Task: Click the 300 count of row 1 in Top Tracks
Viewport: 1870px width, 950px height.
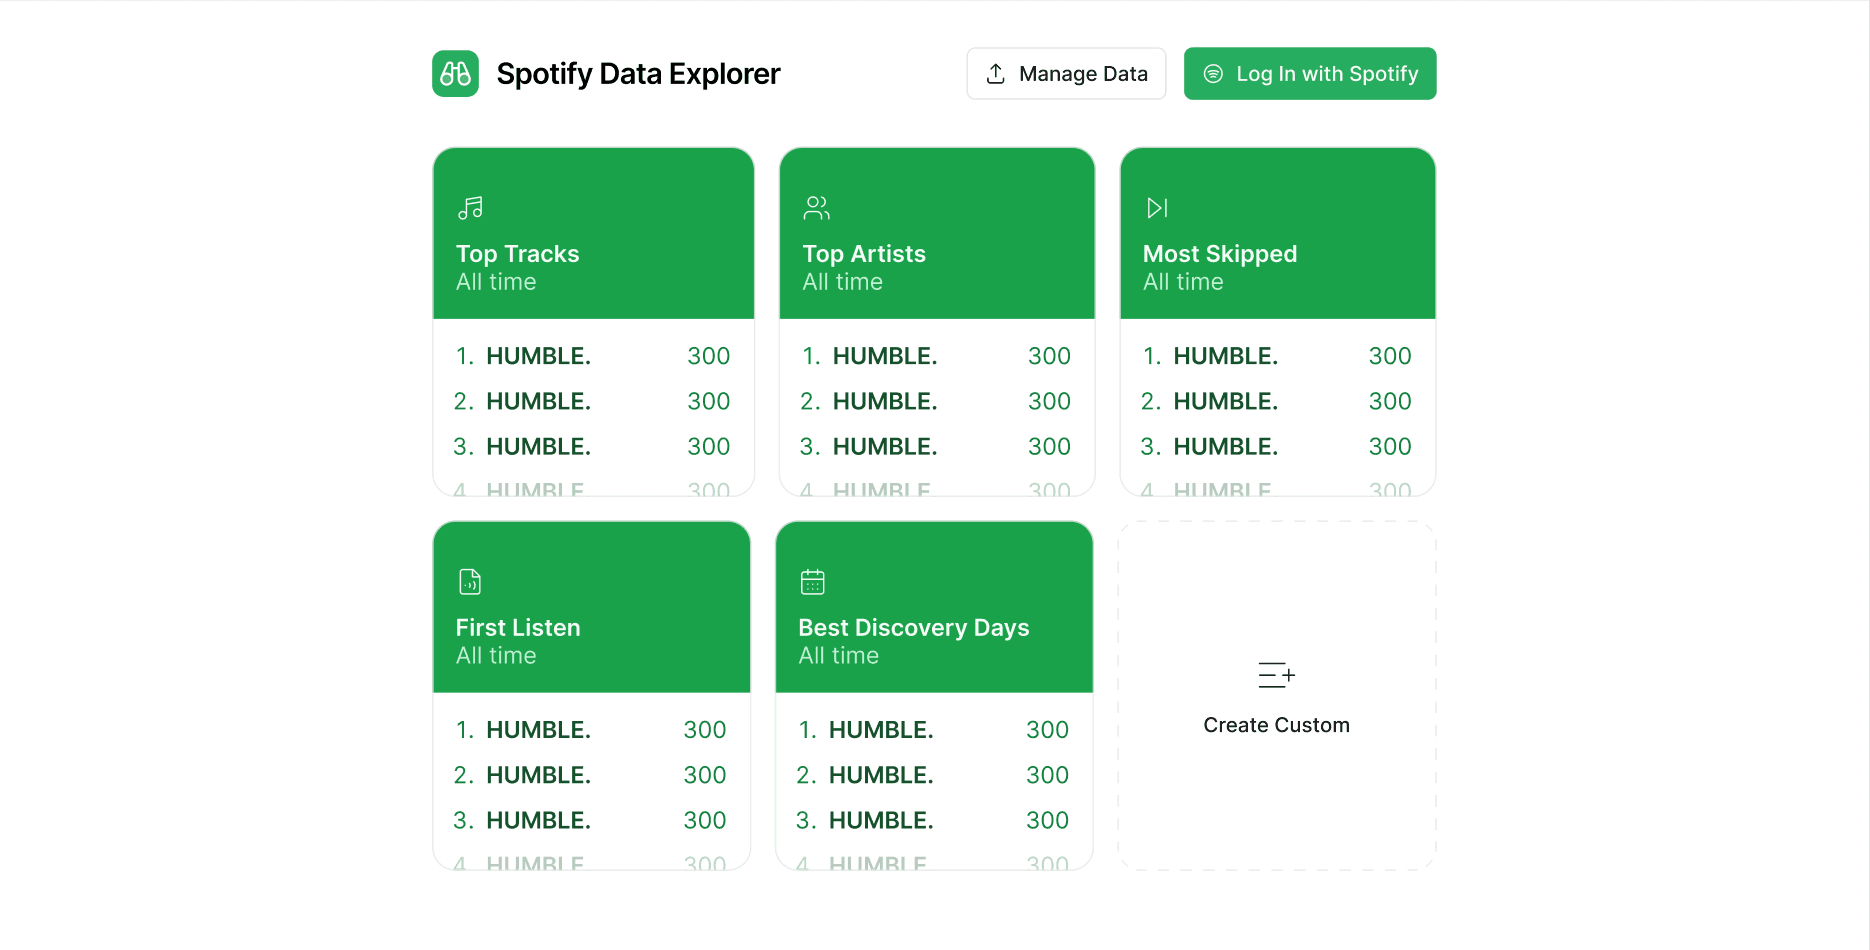Action: [709, 356]
